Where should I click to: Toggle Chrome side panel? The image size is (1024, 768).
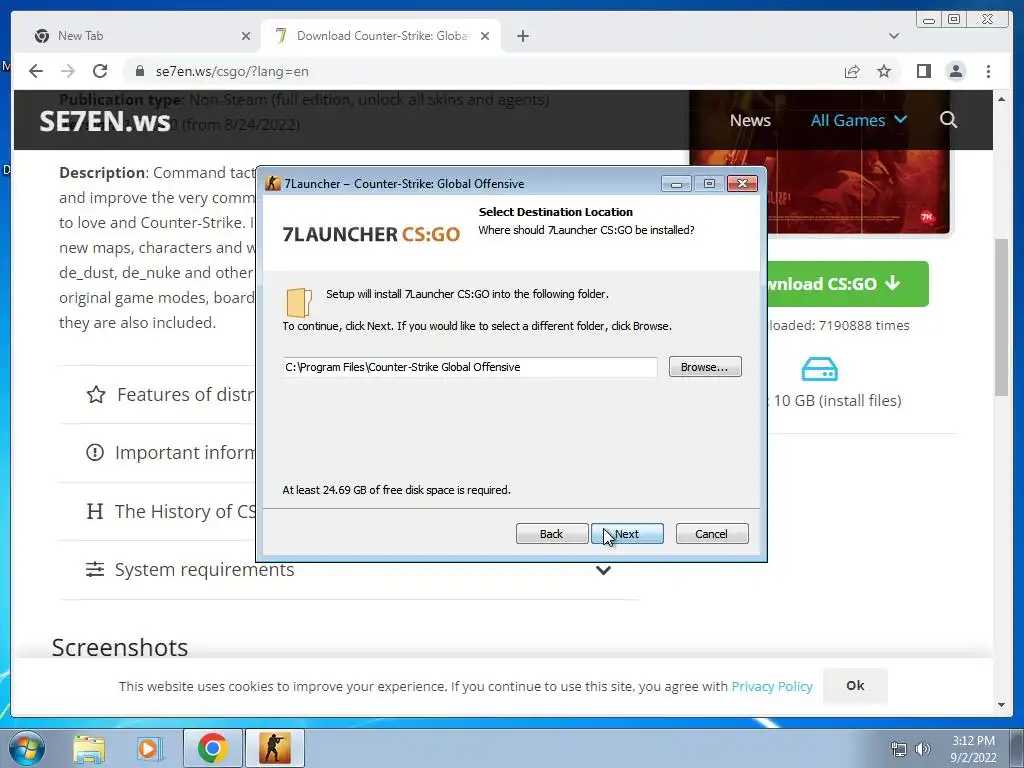[923, 71]
